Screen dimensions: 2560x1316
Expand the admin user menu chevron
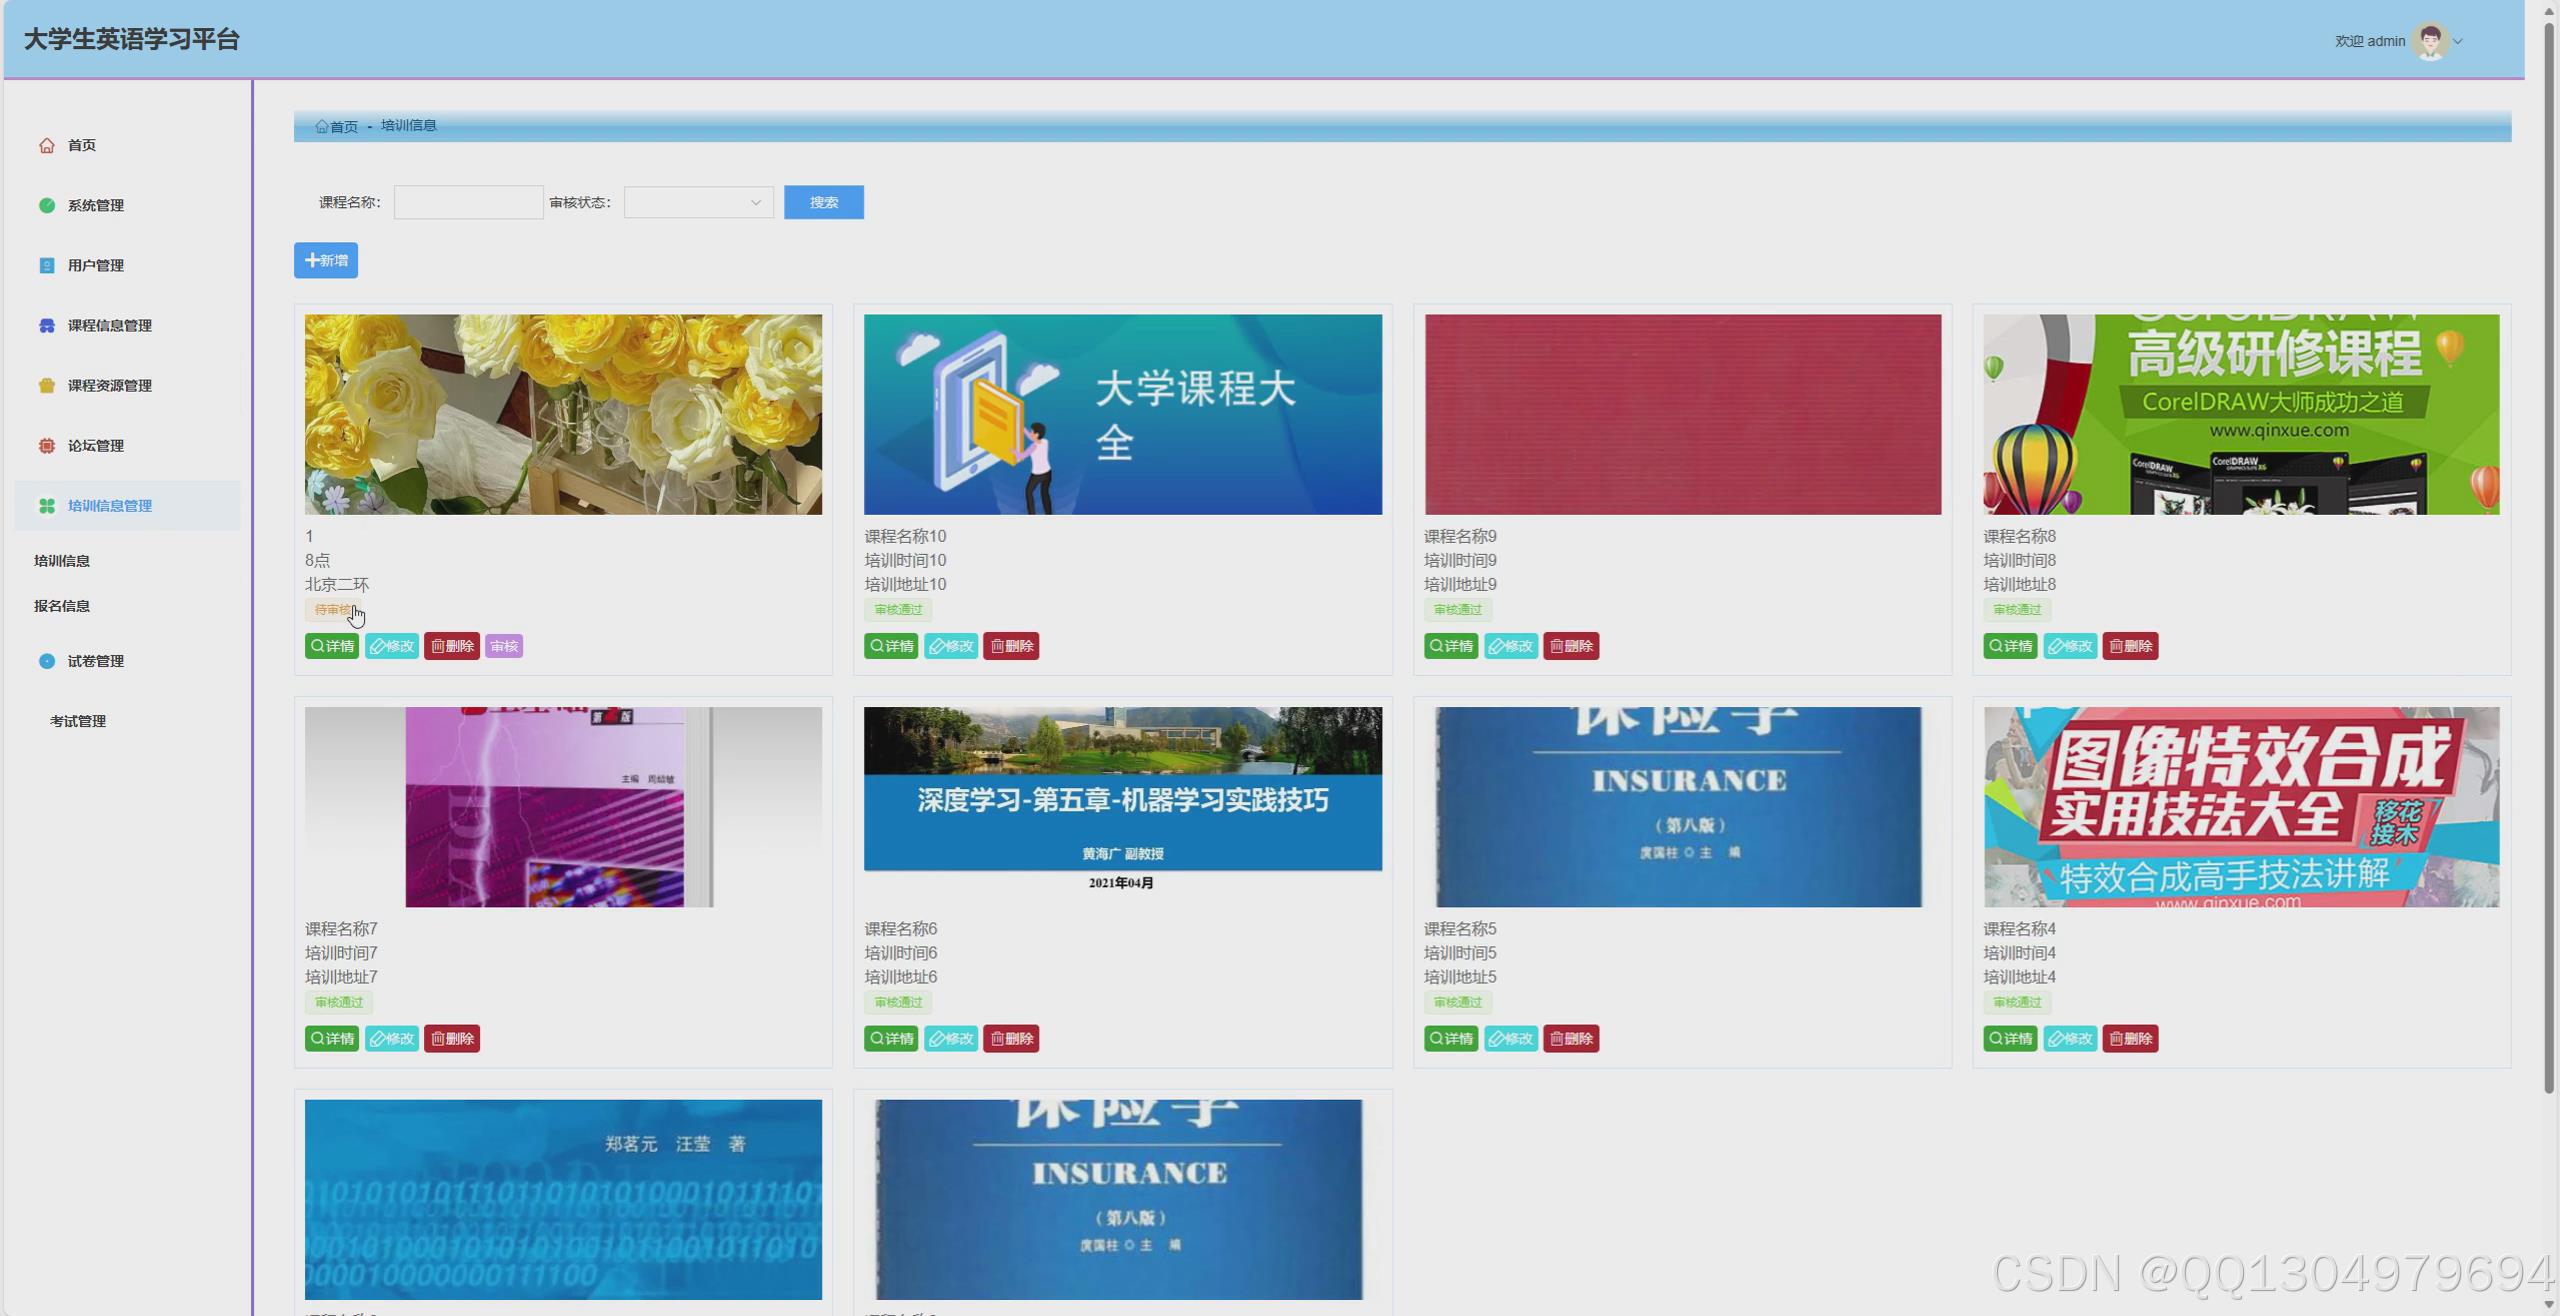tap(2458, 42)
